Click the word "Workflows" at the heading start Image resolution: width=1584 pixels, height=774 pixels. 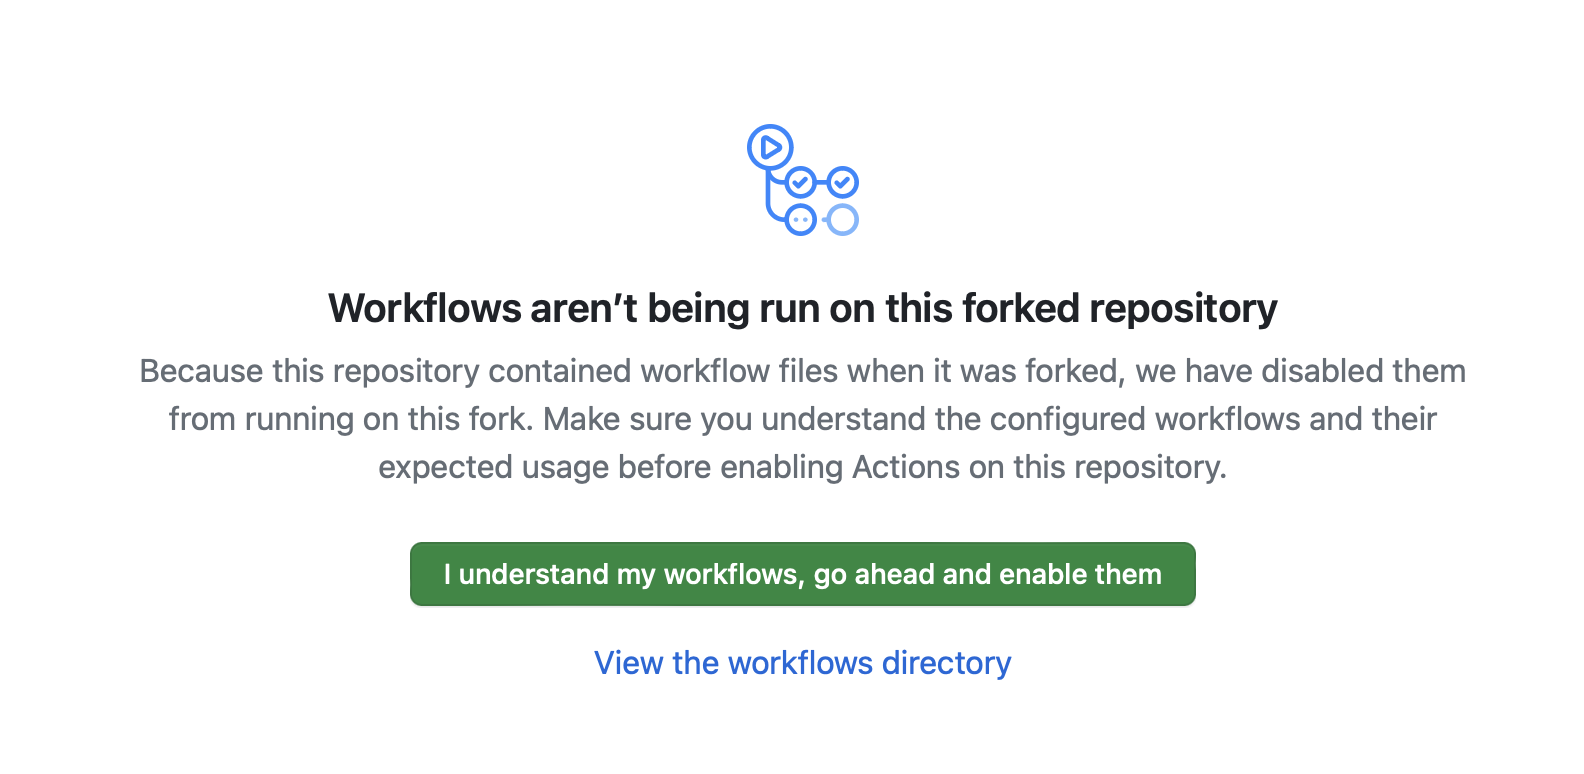tap(425, 308)
